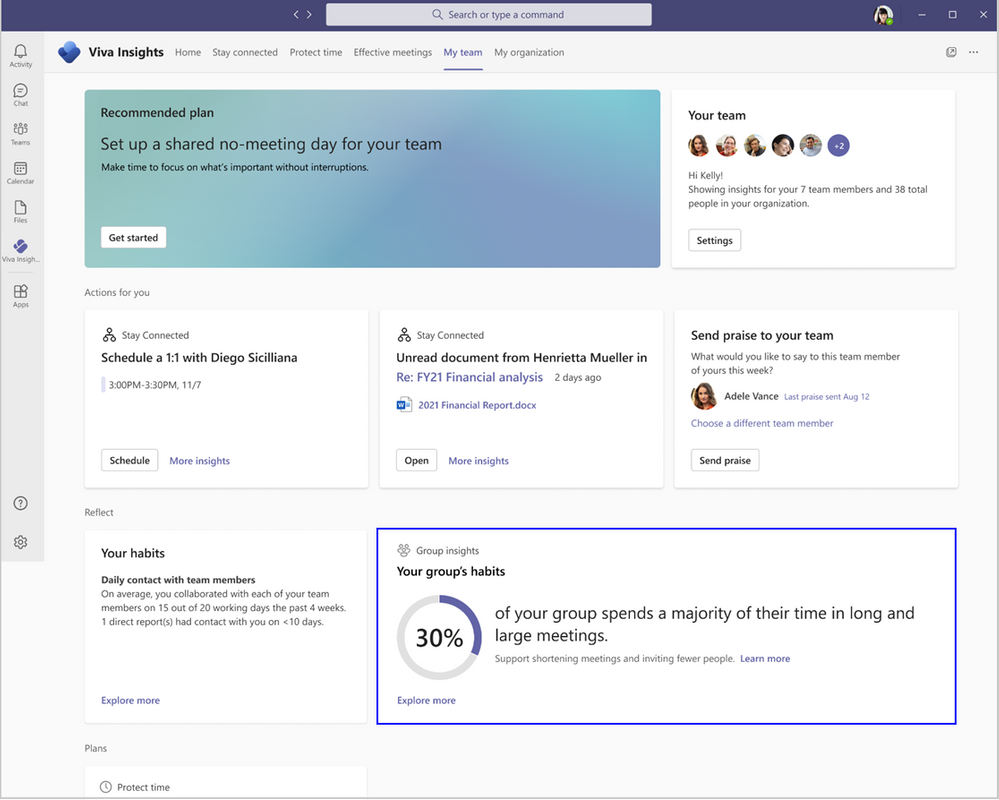Go forward with the right arrow
Screen dimensions: 999x800
coord(309,14)
